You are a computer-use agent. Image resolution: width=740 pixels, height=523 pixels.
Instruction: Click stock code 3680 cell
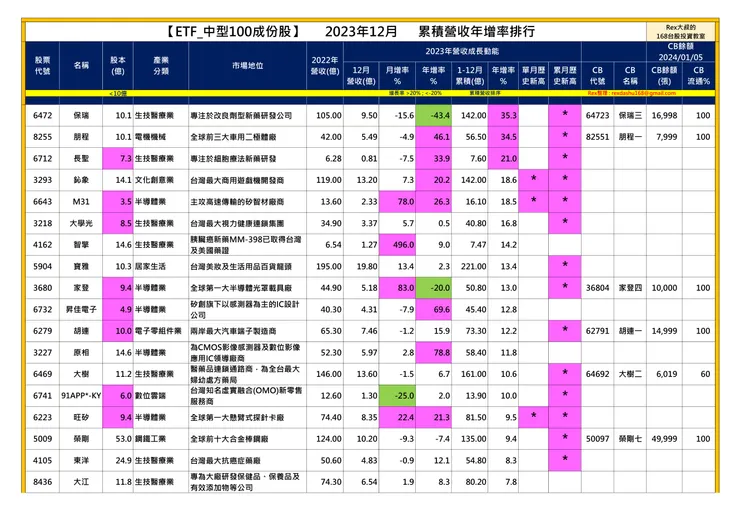(x=42, y=288)
